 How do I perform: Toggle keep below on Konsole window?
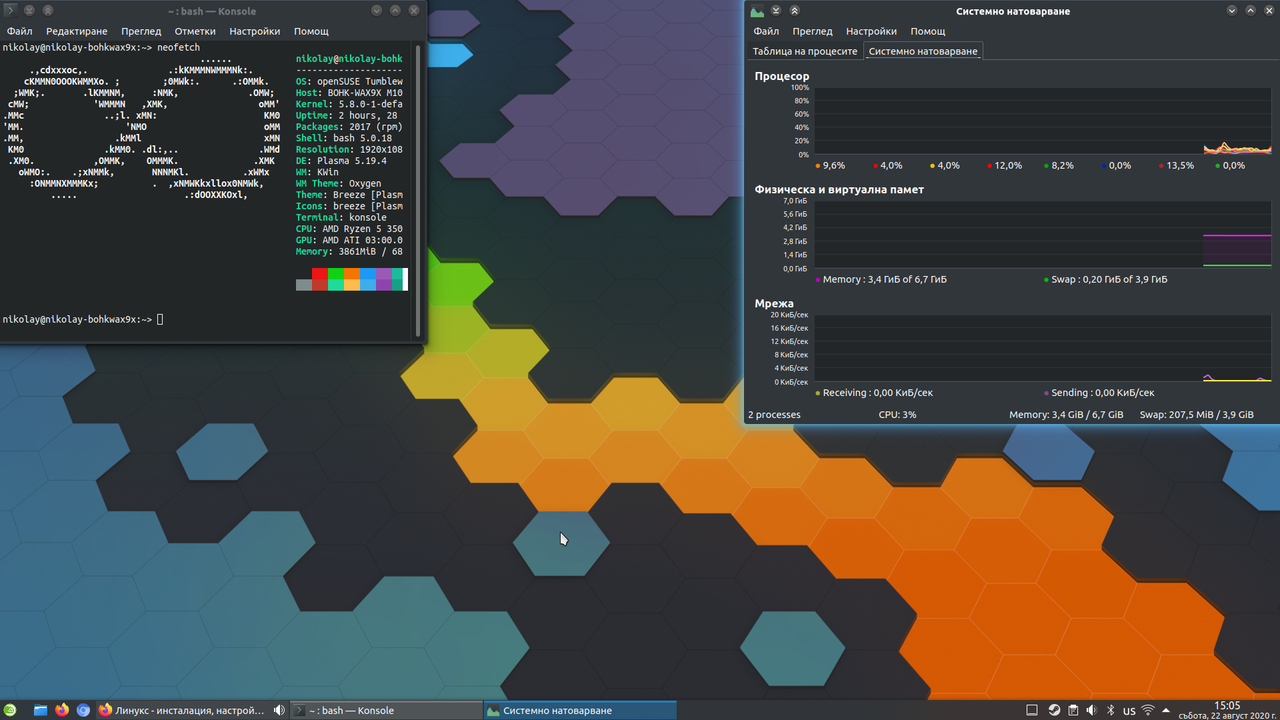click(29, 10)
